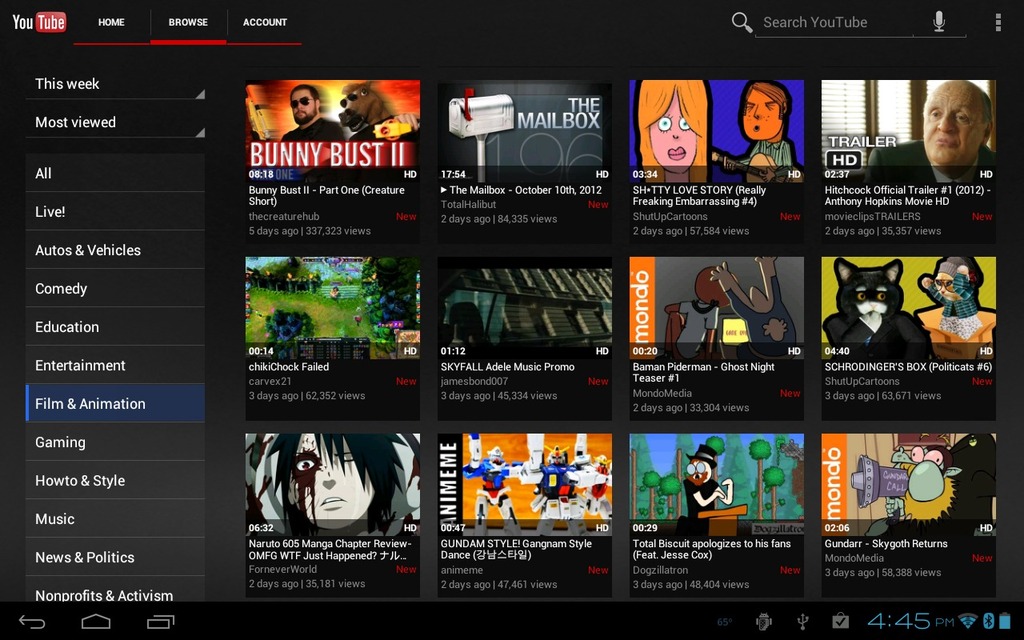
Task: Click the 'Bunny Bust II - Part One' title
Action: click(x=327, y=196)
